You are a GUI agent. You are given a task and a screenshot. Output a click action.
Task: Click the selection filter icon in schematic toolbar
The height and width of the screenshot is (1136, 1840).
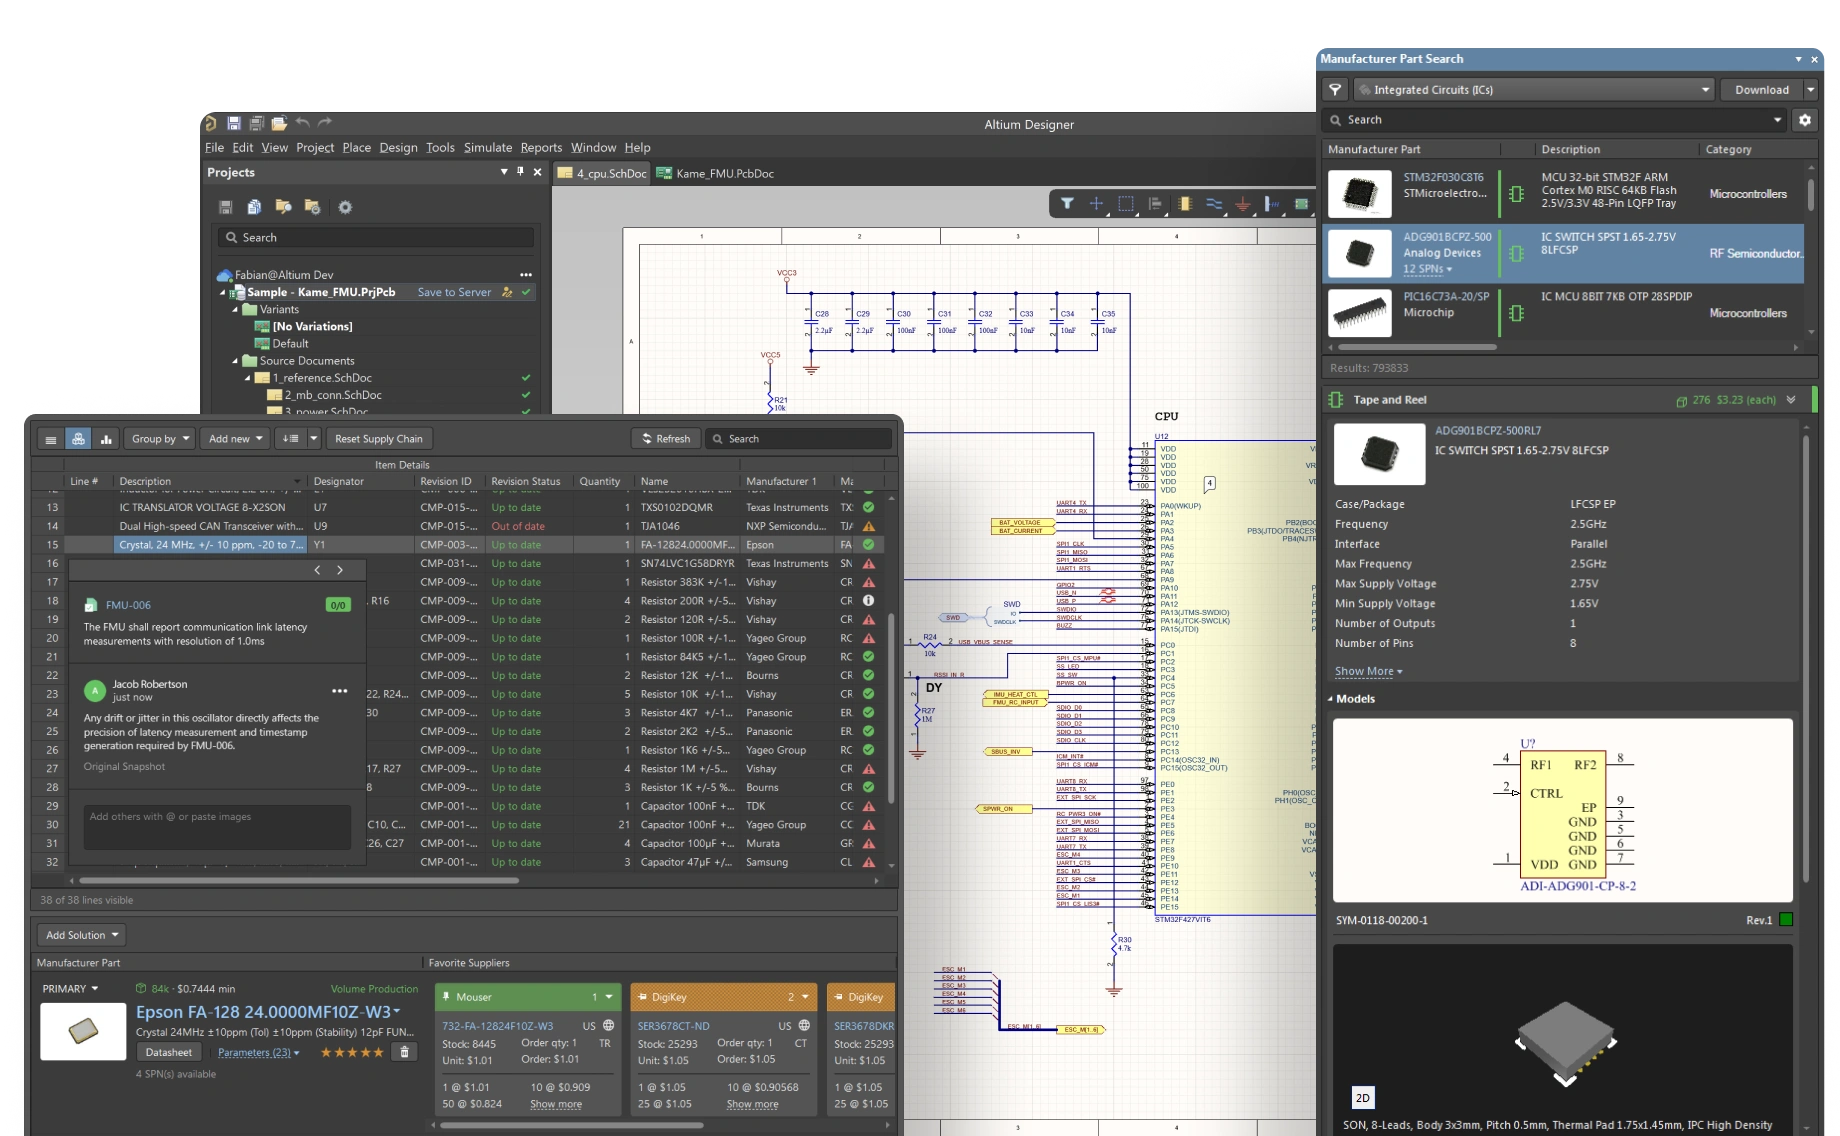click(1067, 204)
